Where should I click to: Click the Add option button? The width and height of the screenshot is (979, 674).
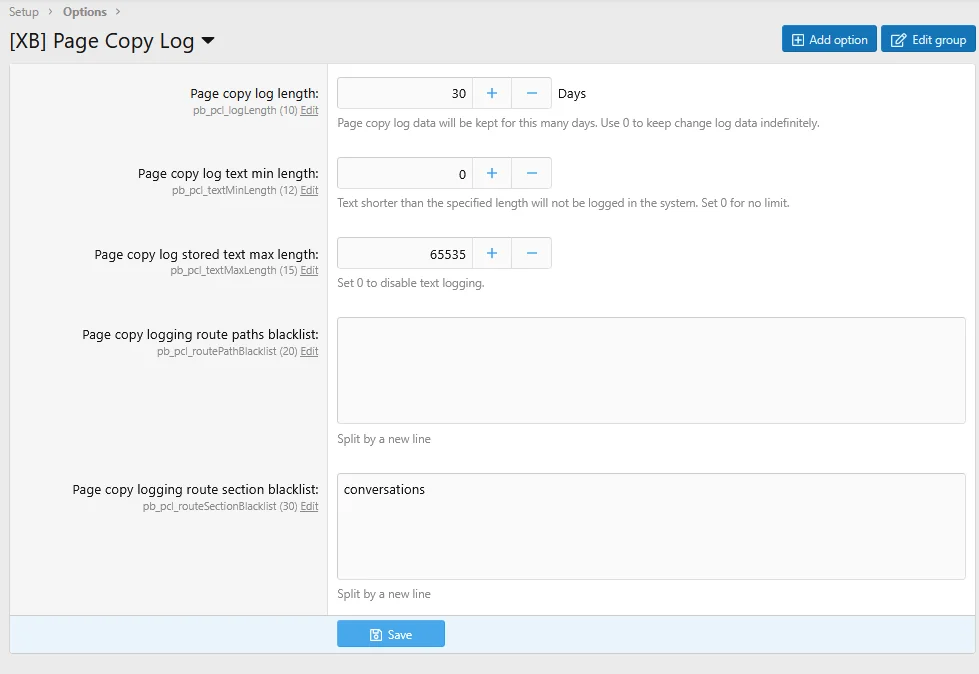pos(829,39)
